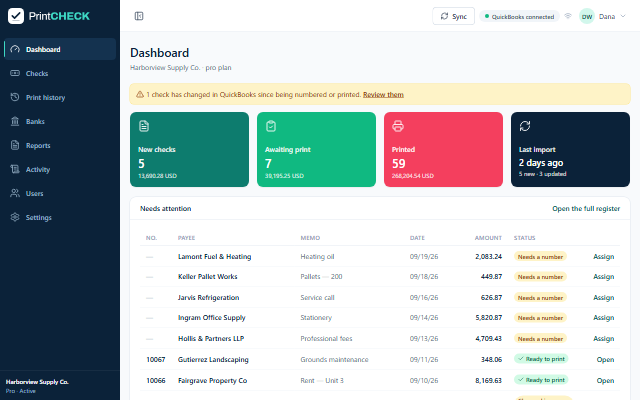The width and height of the screenshot is (640, 400).
Task: Click payee Jarvis Refrigeration
Action: click(209, 298)
